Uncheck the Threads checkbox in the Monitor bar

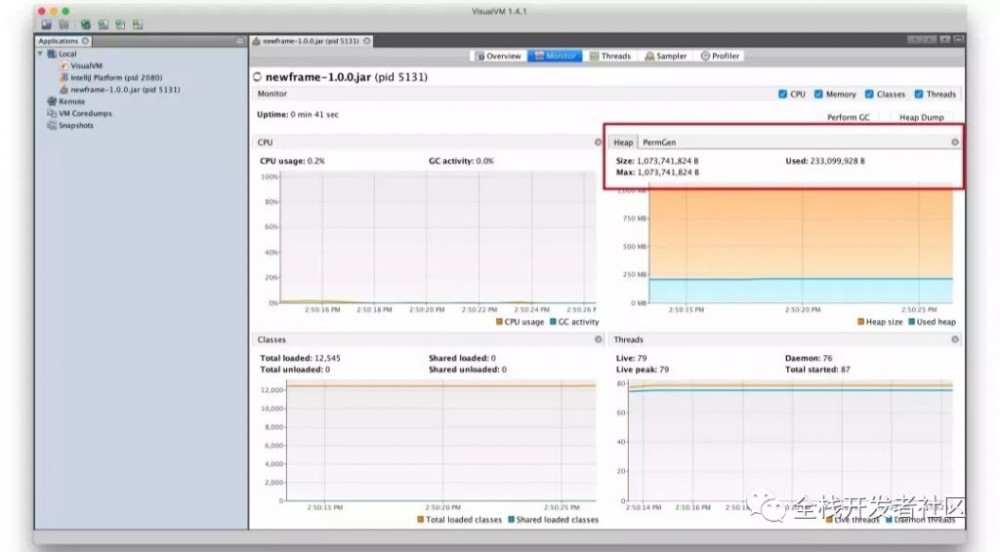pyautogui.click(x=918, y=94)
